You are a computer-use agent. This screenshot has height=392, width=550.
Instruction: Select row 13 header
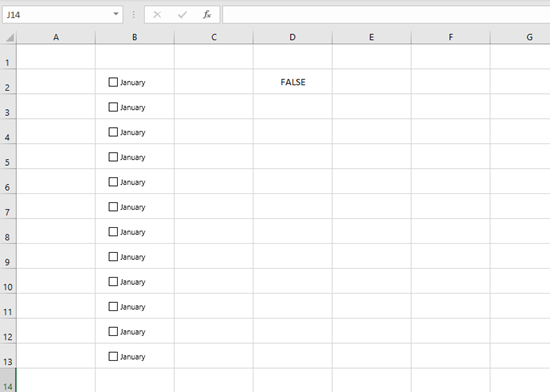click(8, 356)
